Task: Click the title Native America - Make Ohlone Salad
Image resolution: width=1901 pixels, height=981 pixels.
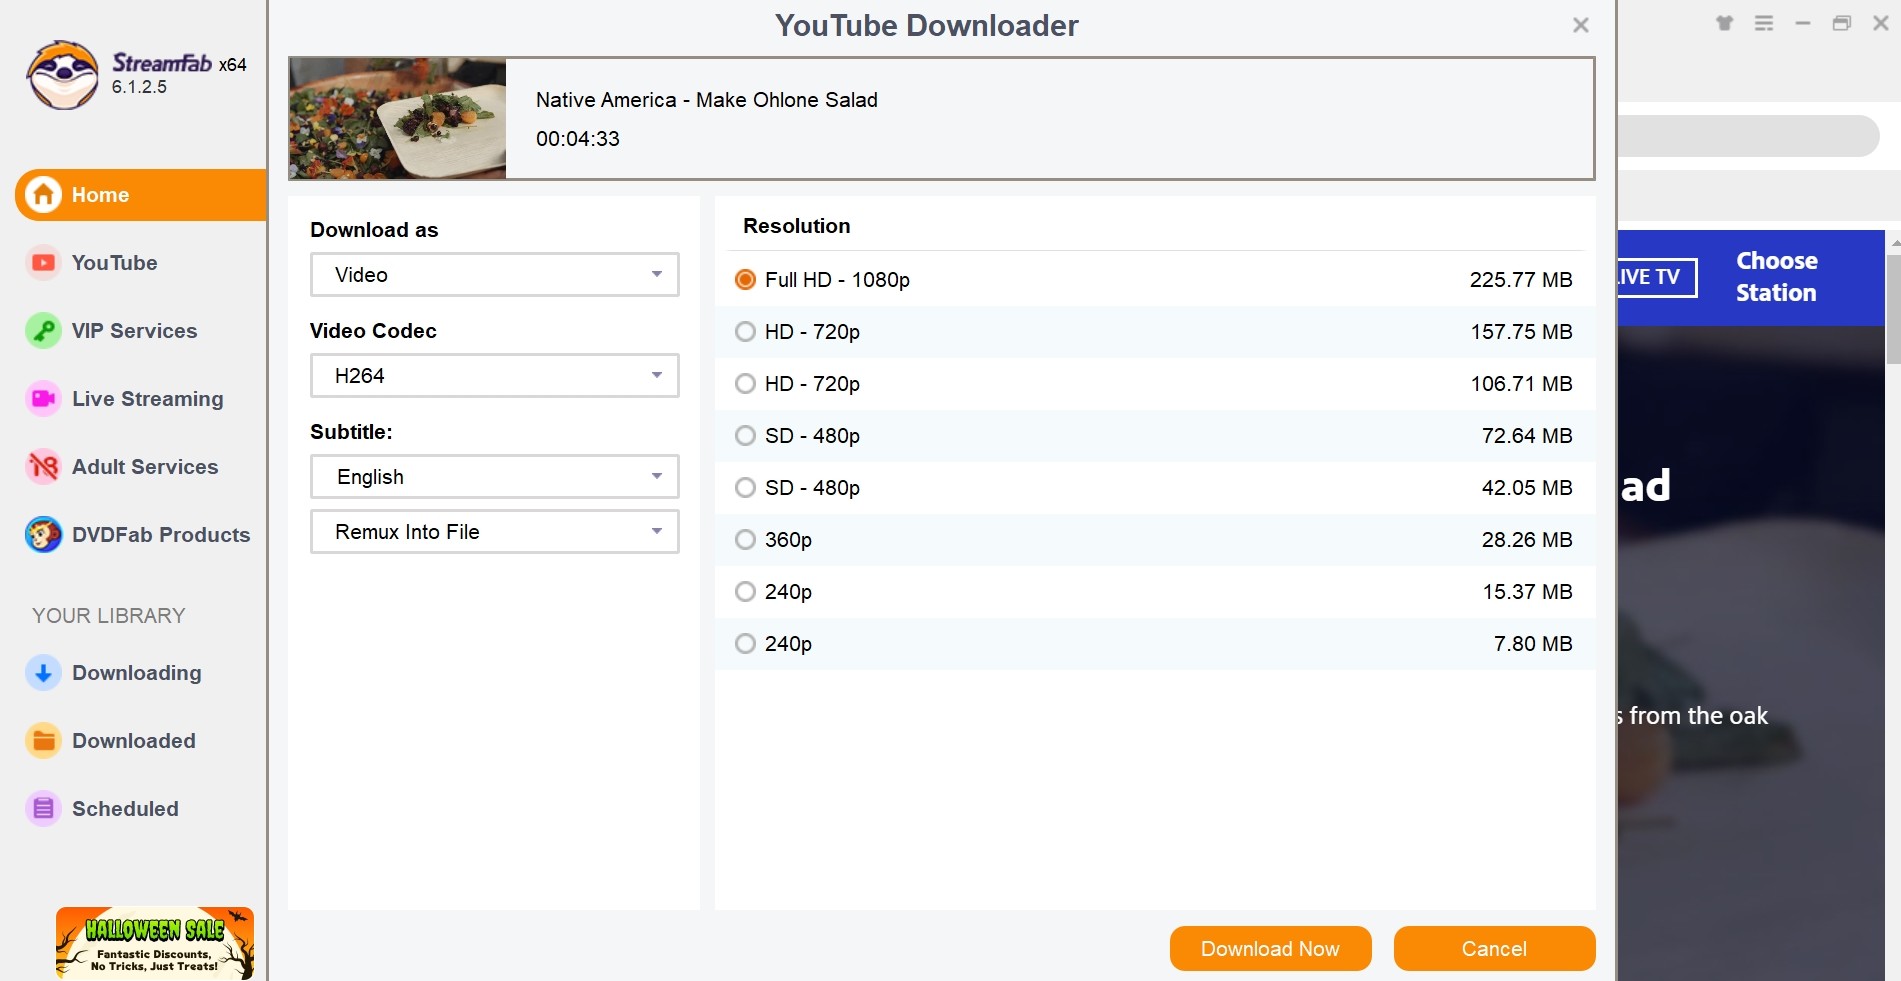Action: pos(707,100)
